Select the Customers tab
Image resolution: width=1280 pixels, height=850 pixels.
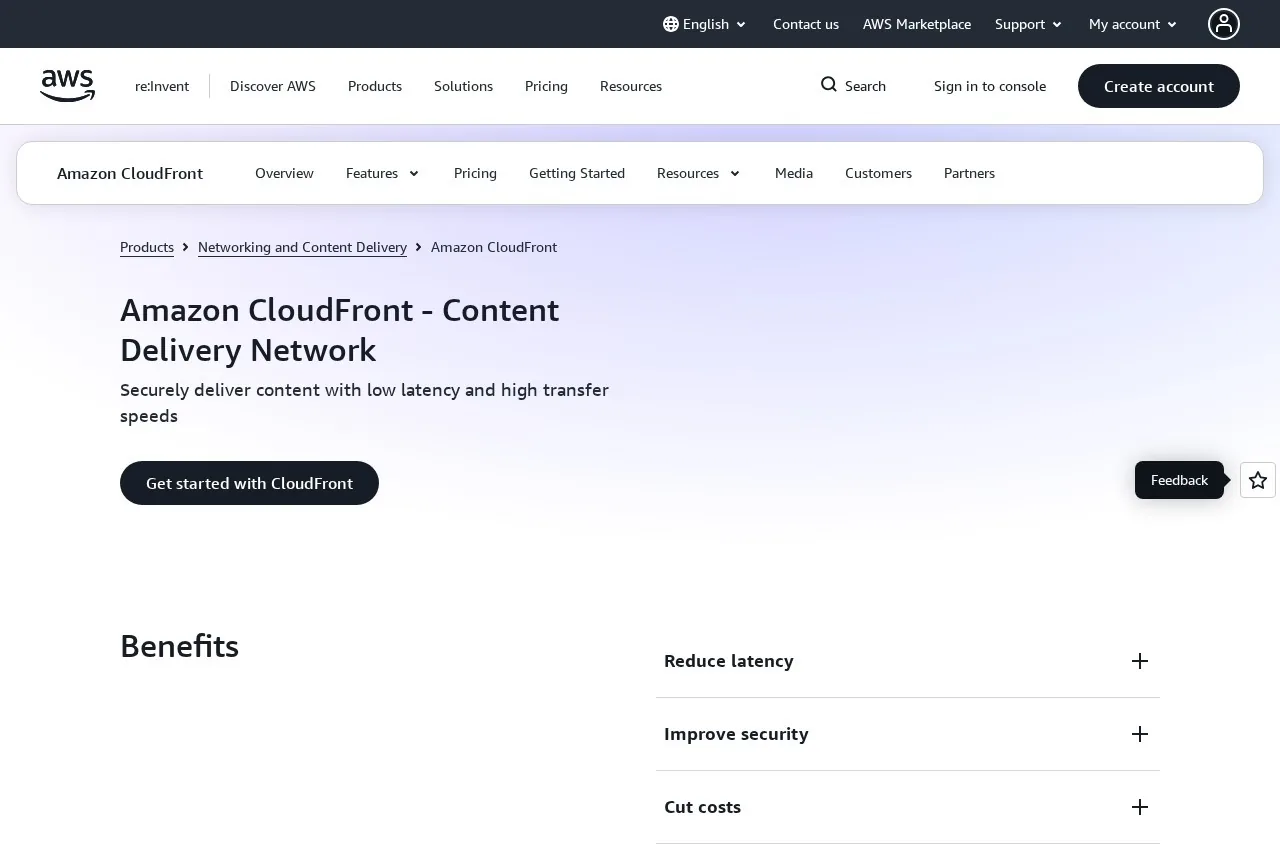click(878, 173)
